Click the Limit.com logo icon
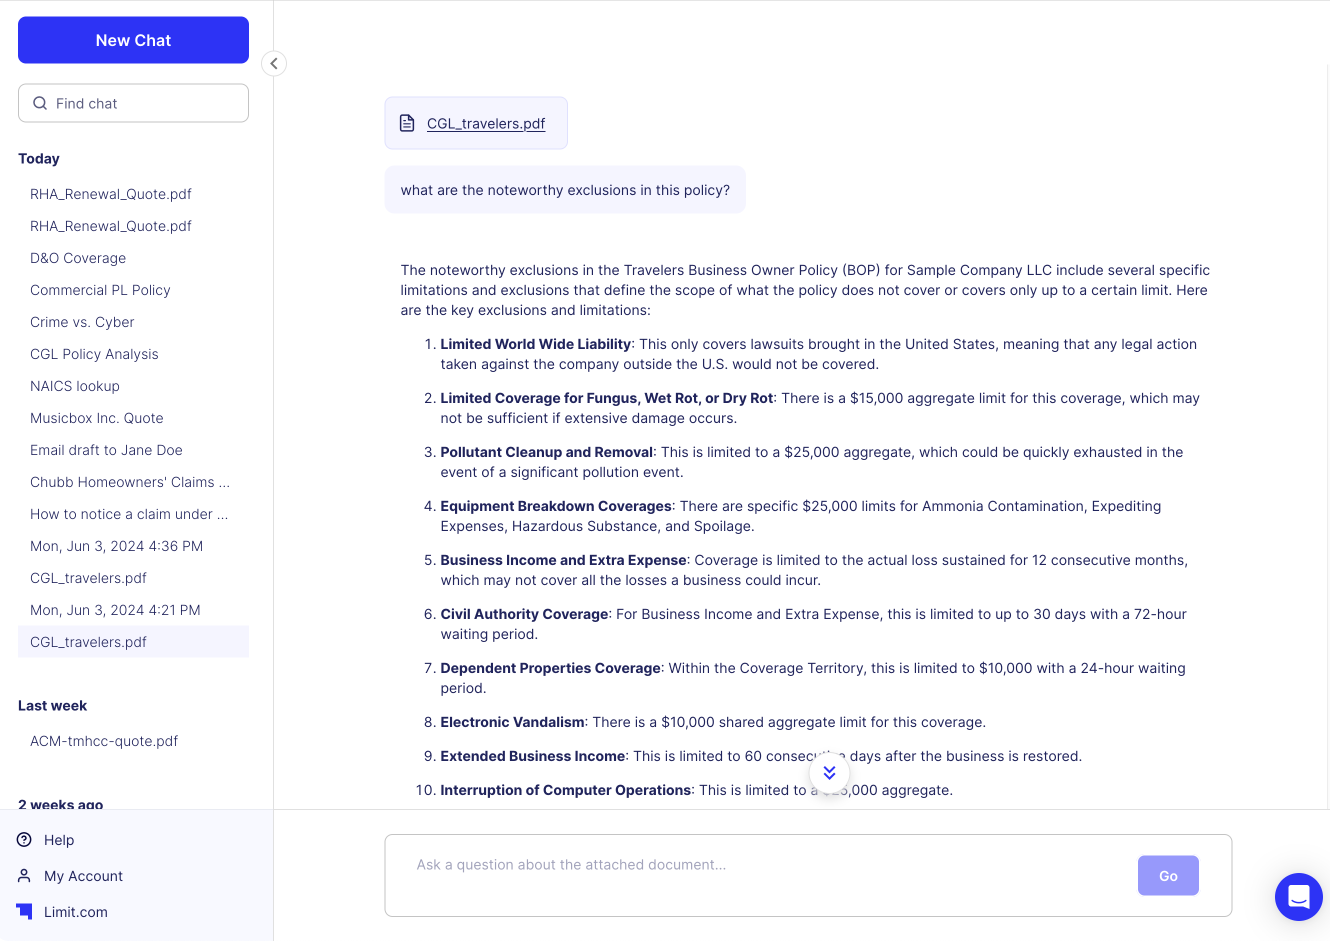 24,911
